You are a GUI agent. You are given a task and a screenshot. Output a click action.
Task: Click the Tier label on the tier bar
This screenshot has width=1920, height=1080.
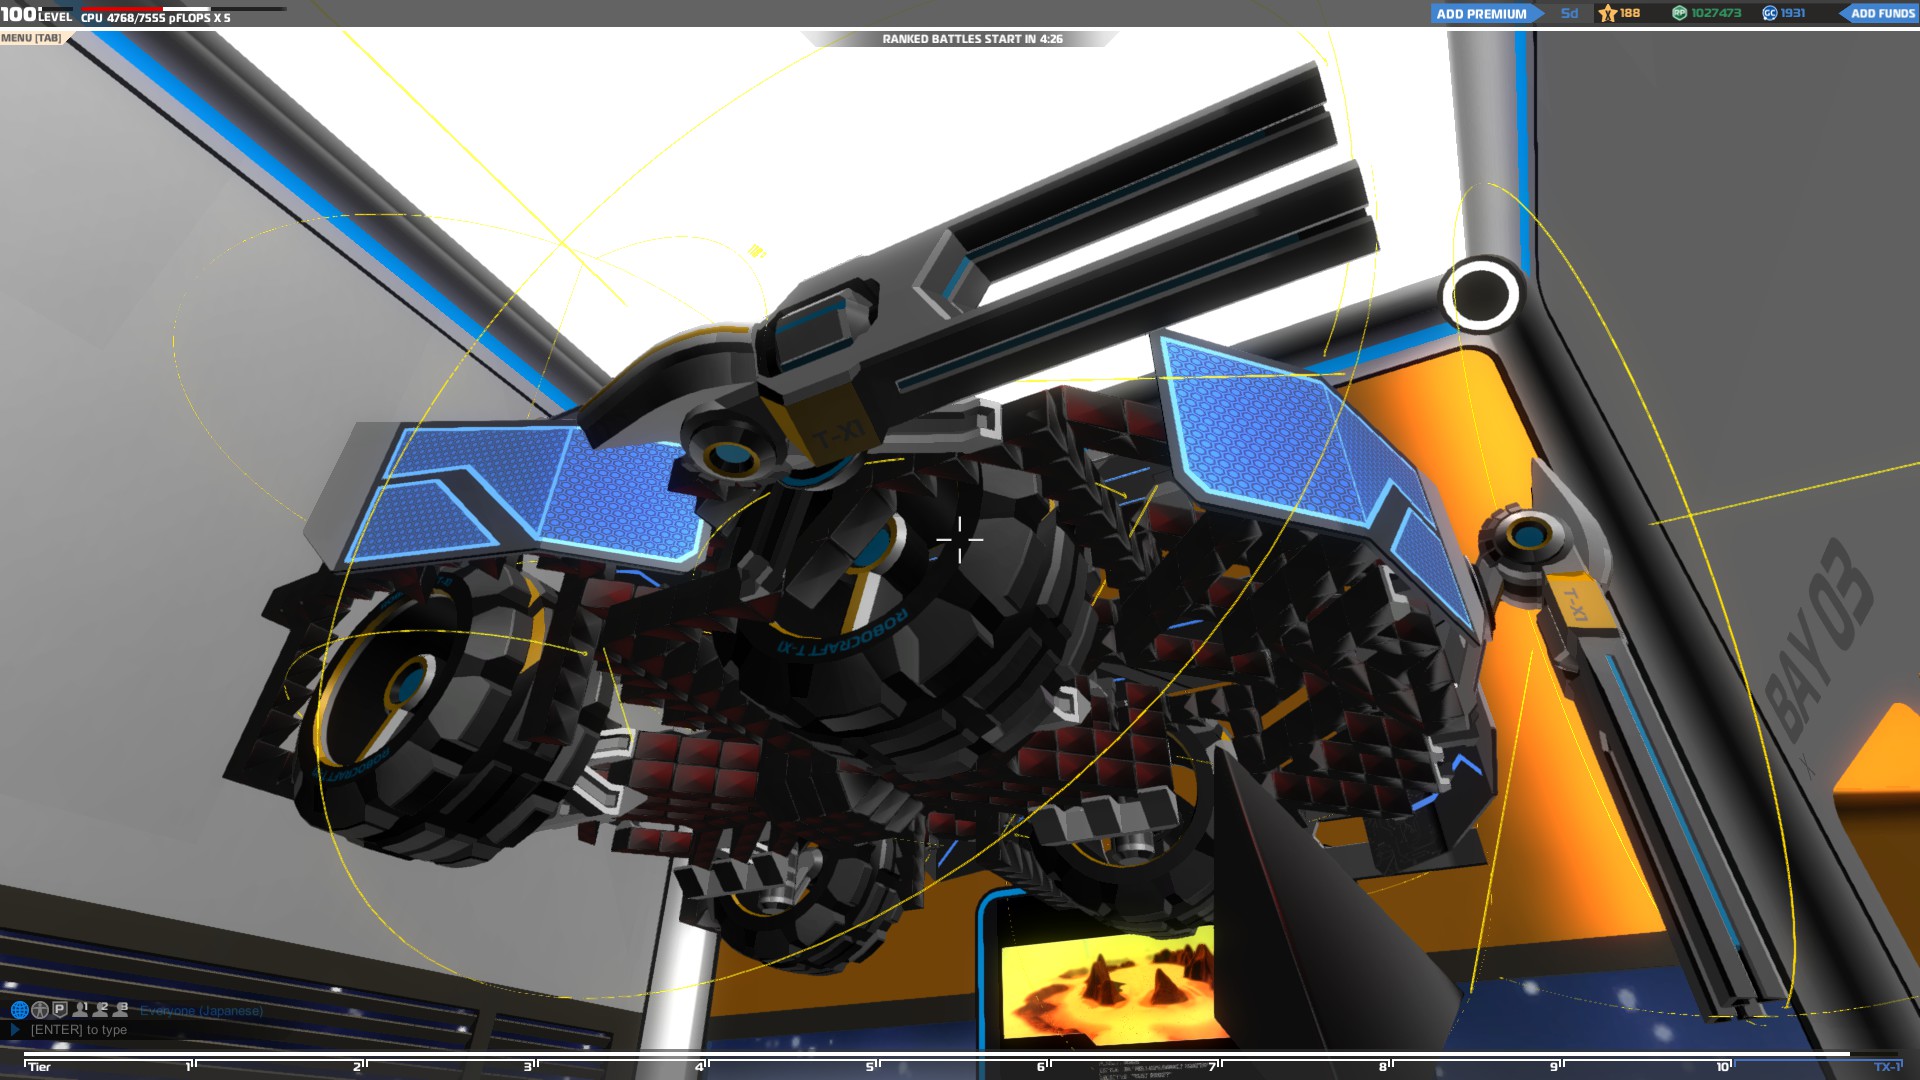[x=39, y=1067]
